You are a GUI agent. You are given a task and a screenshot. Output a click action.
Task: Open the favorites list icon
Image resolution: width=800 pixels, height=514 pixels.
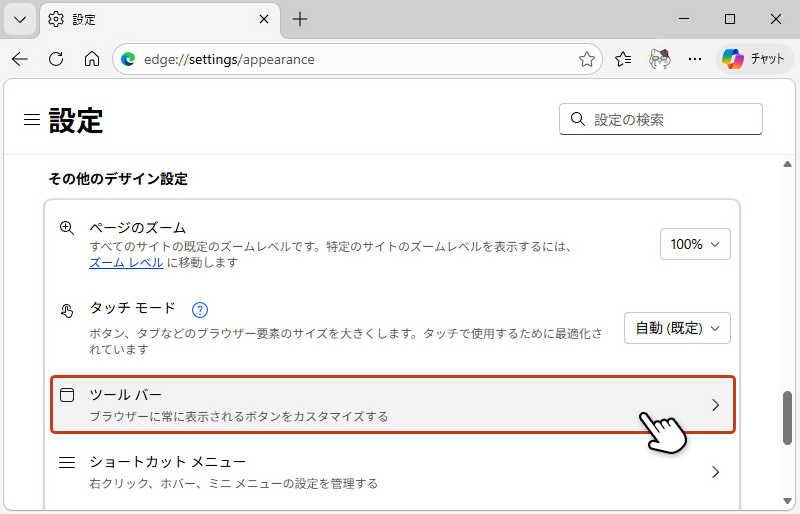click(623, 59)
